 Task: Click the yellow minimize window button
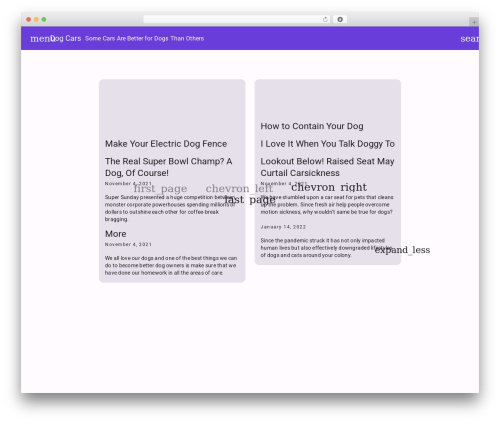click(36, 20)
